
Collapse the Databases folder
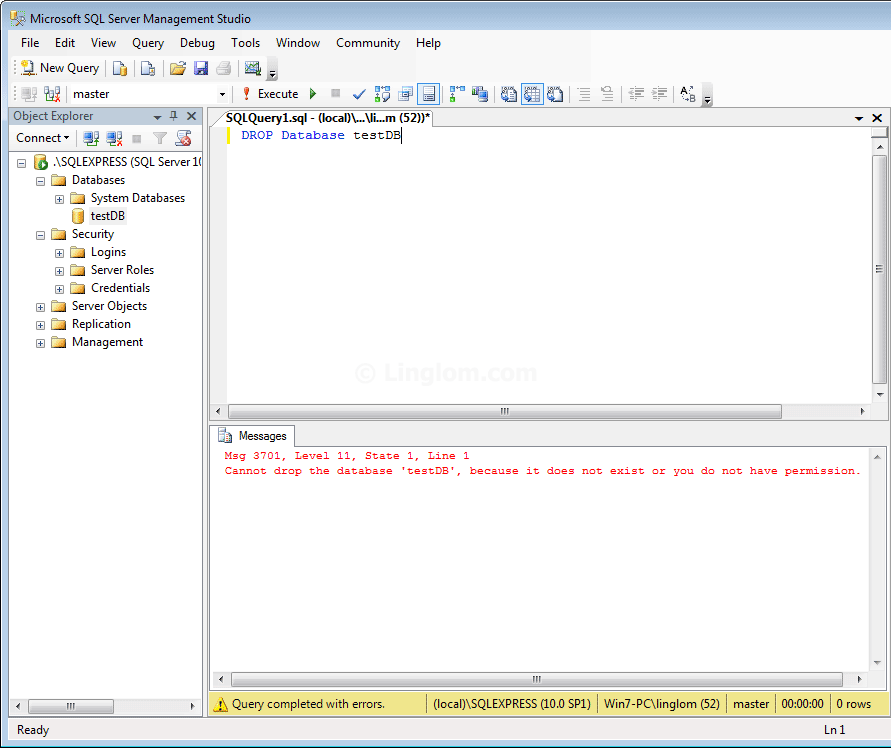[40, 181]
